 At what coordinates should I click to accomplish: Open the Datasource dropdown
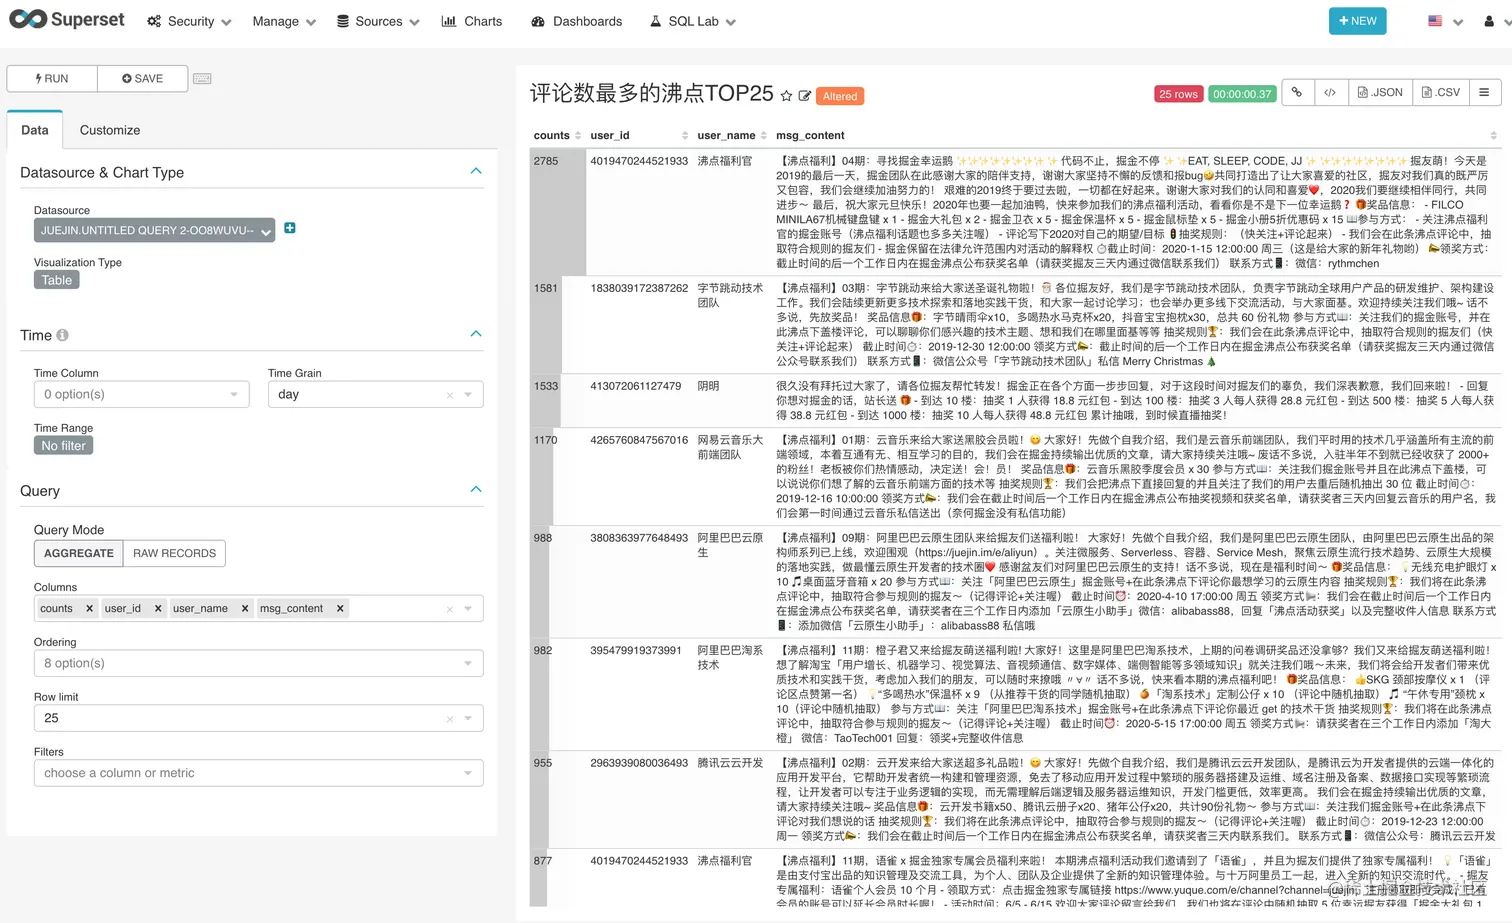click(154, 230)
